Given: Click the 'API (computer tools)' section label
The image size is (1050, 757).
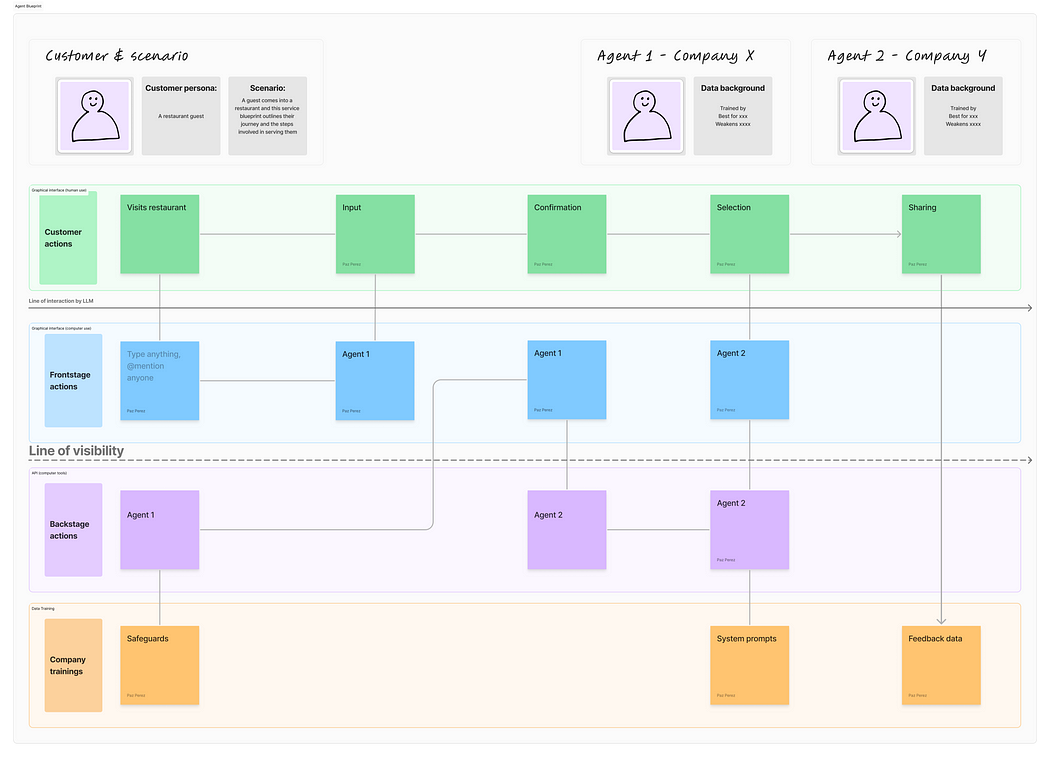Looking at the screenshot, I should [49, 473].
